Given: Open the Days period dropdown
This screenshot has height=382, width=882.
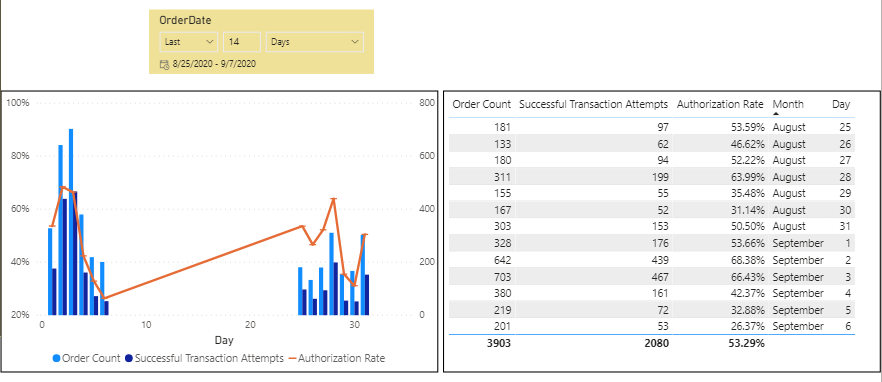Looking at the screenshot, I should [x=314, y=42].
